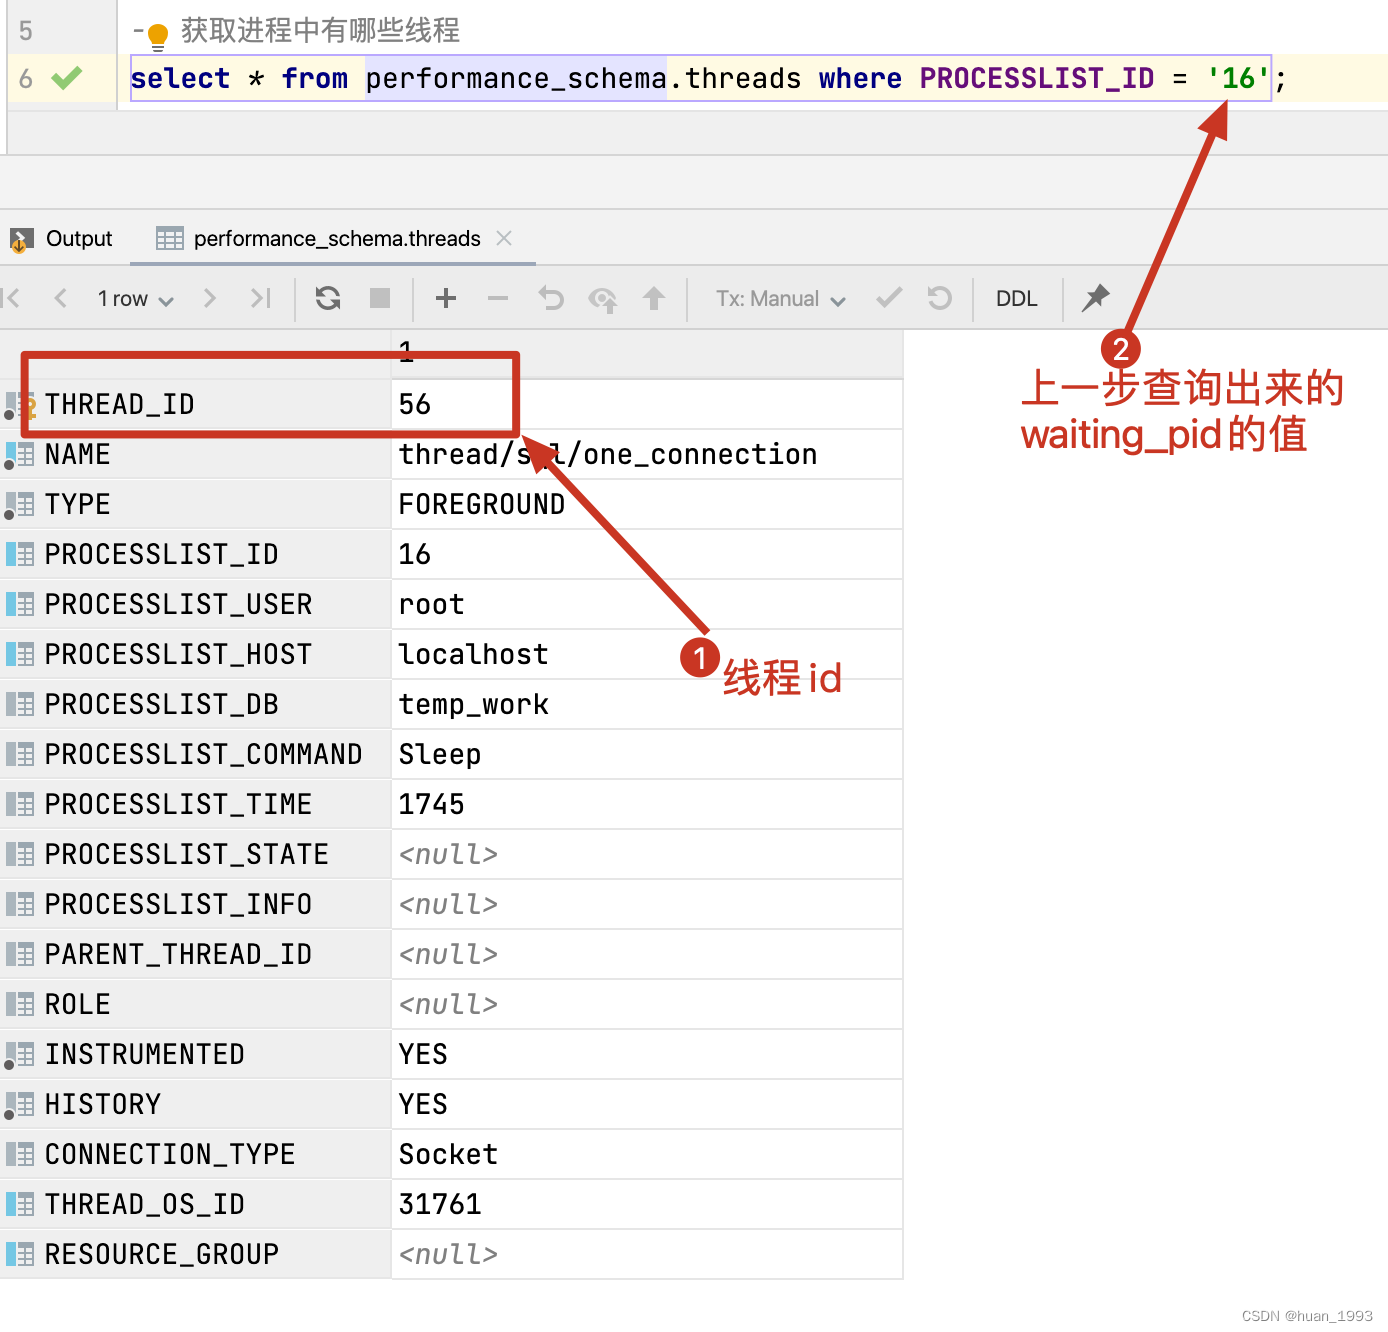Image resolution: width=1388 pixels, height=1332 pixels.
Task: Click the stop/cancel query square icon
Action: tap(380, 298)
